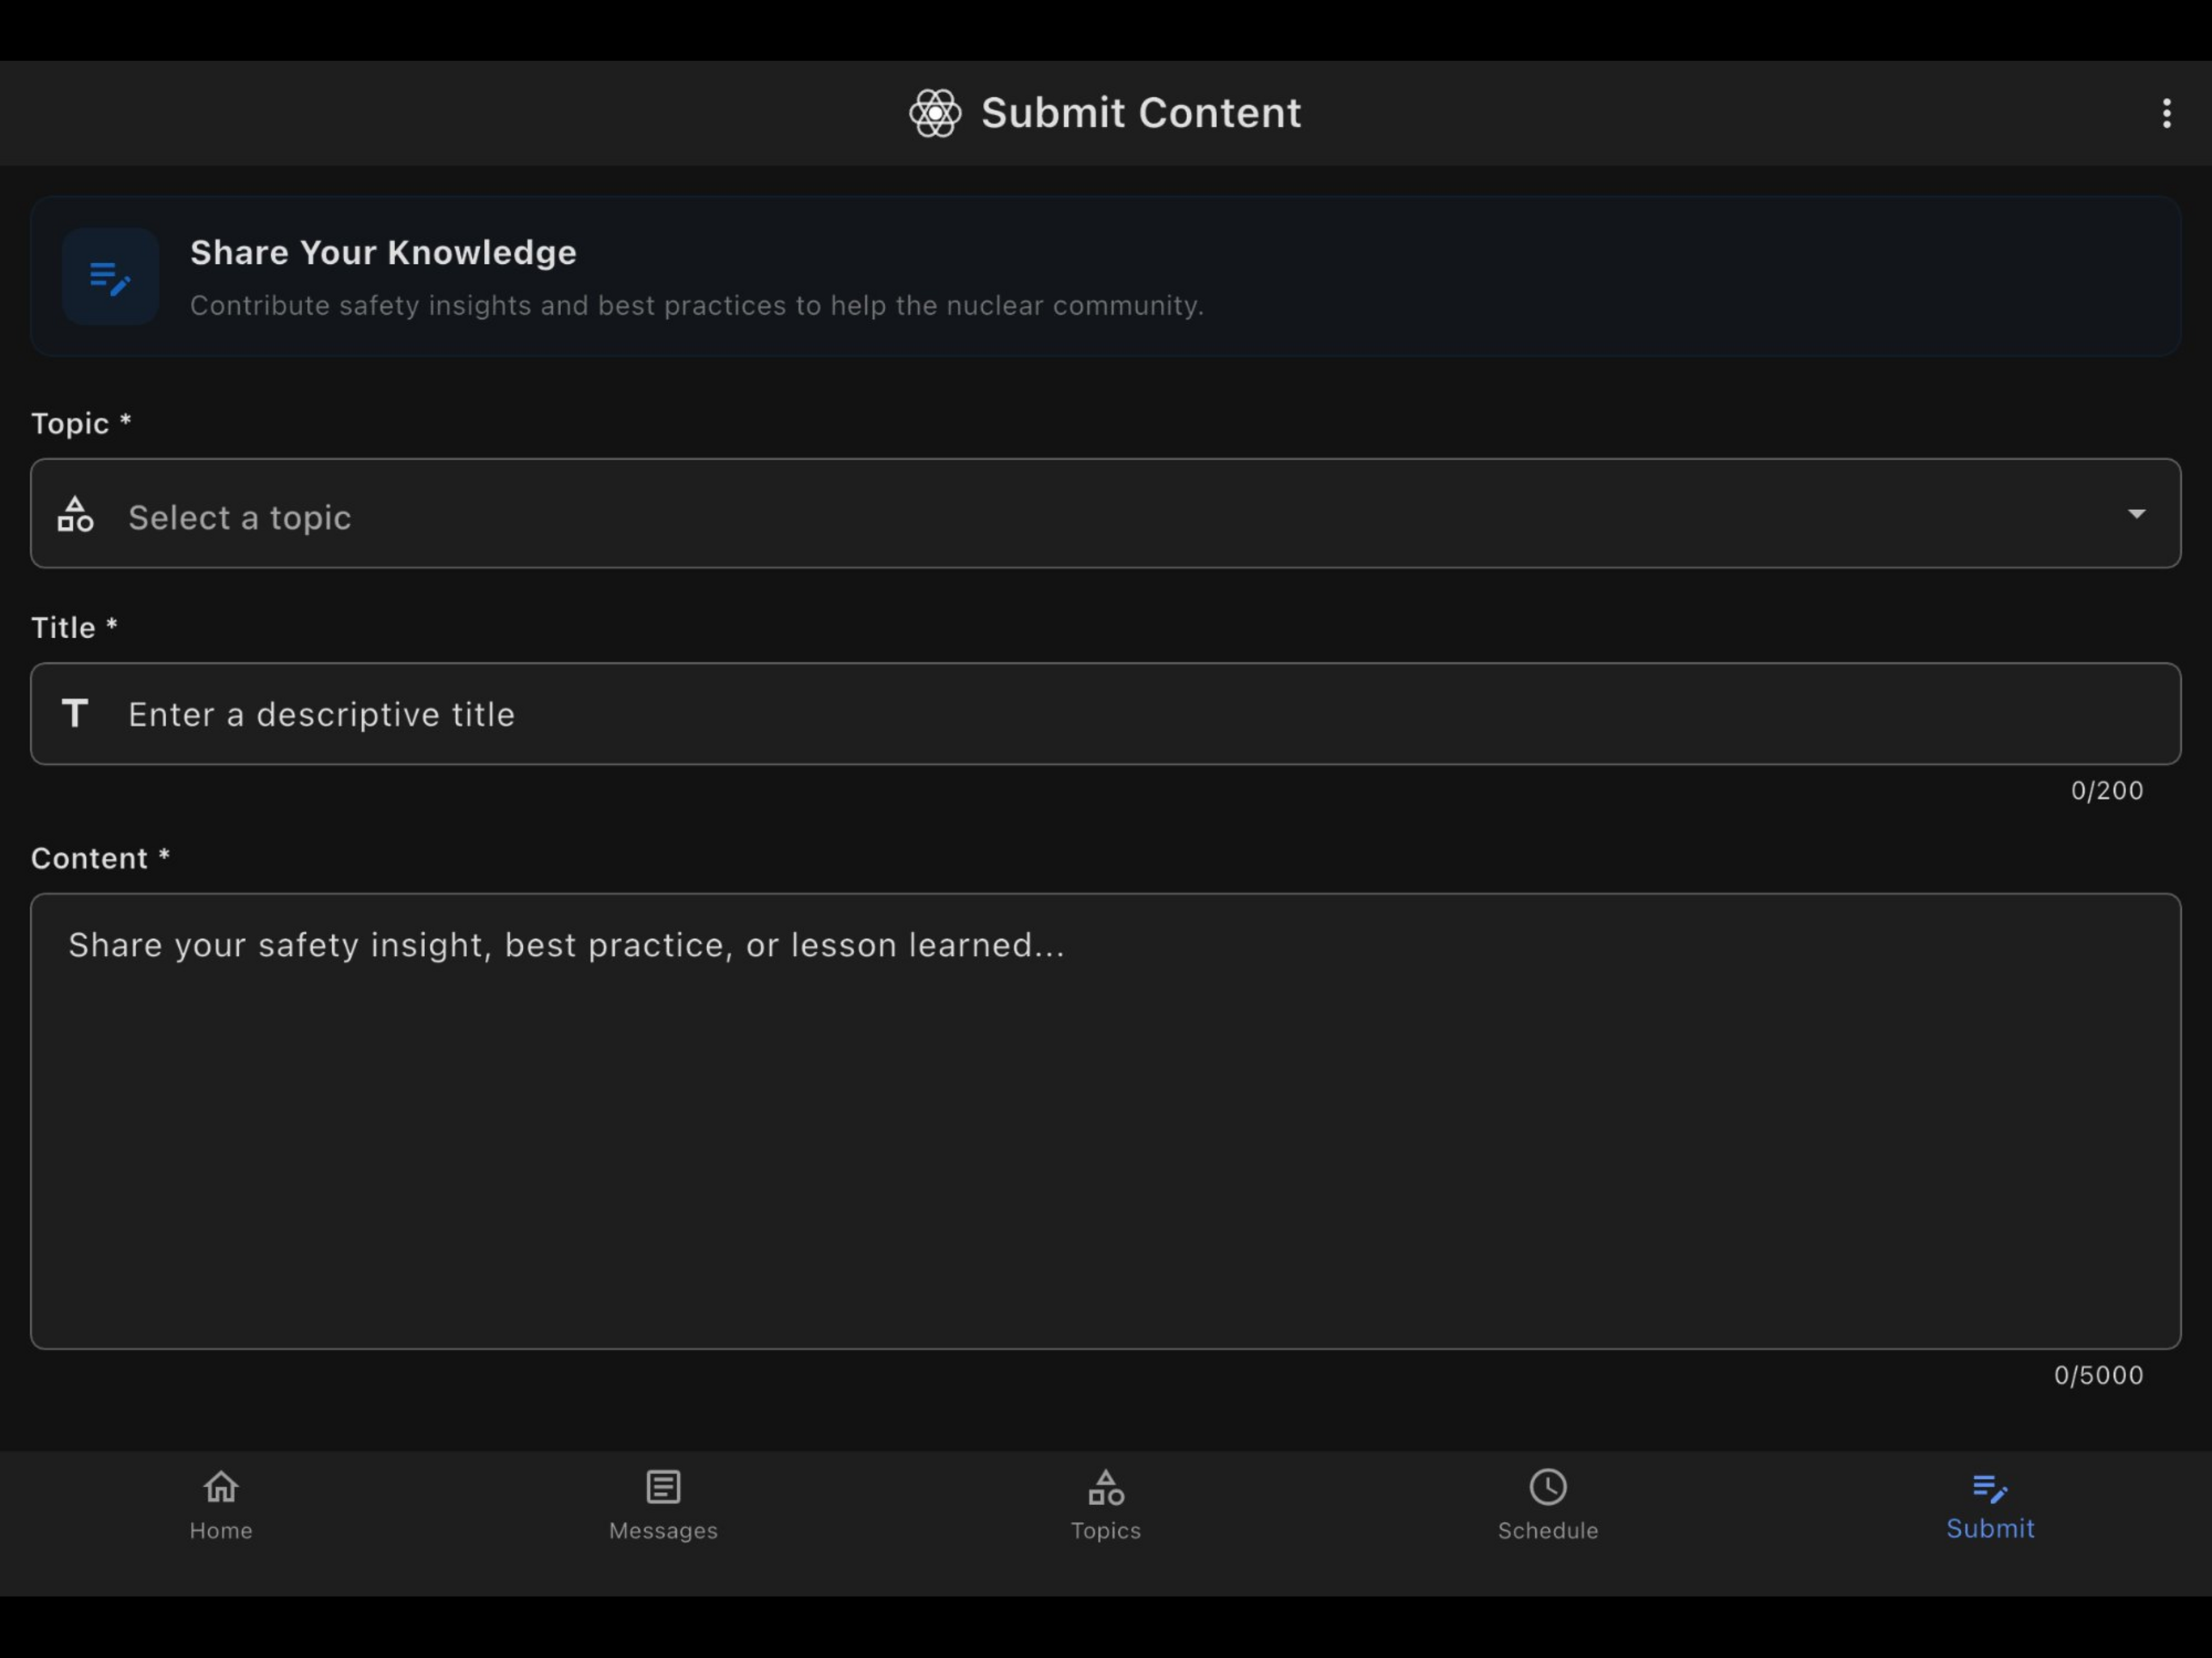This screenshot has width=2212, height=1658.
Task: Focus the Enter a descriptive title field
Action: pos(1105,714)
